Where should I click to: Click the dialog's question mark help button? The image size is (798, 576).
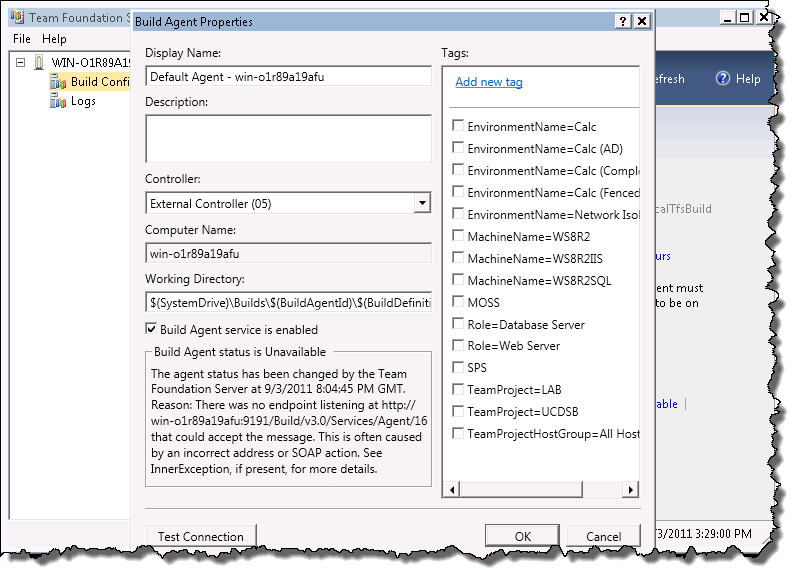coord(622,21)
